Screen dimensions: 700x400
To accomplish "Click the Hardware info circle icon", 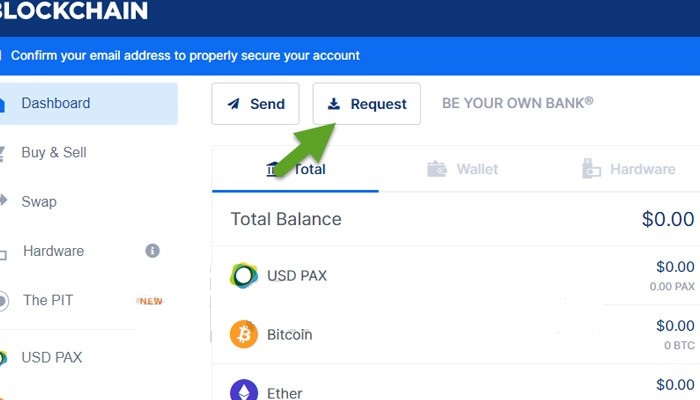I will click(152, 250).
